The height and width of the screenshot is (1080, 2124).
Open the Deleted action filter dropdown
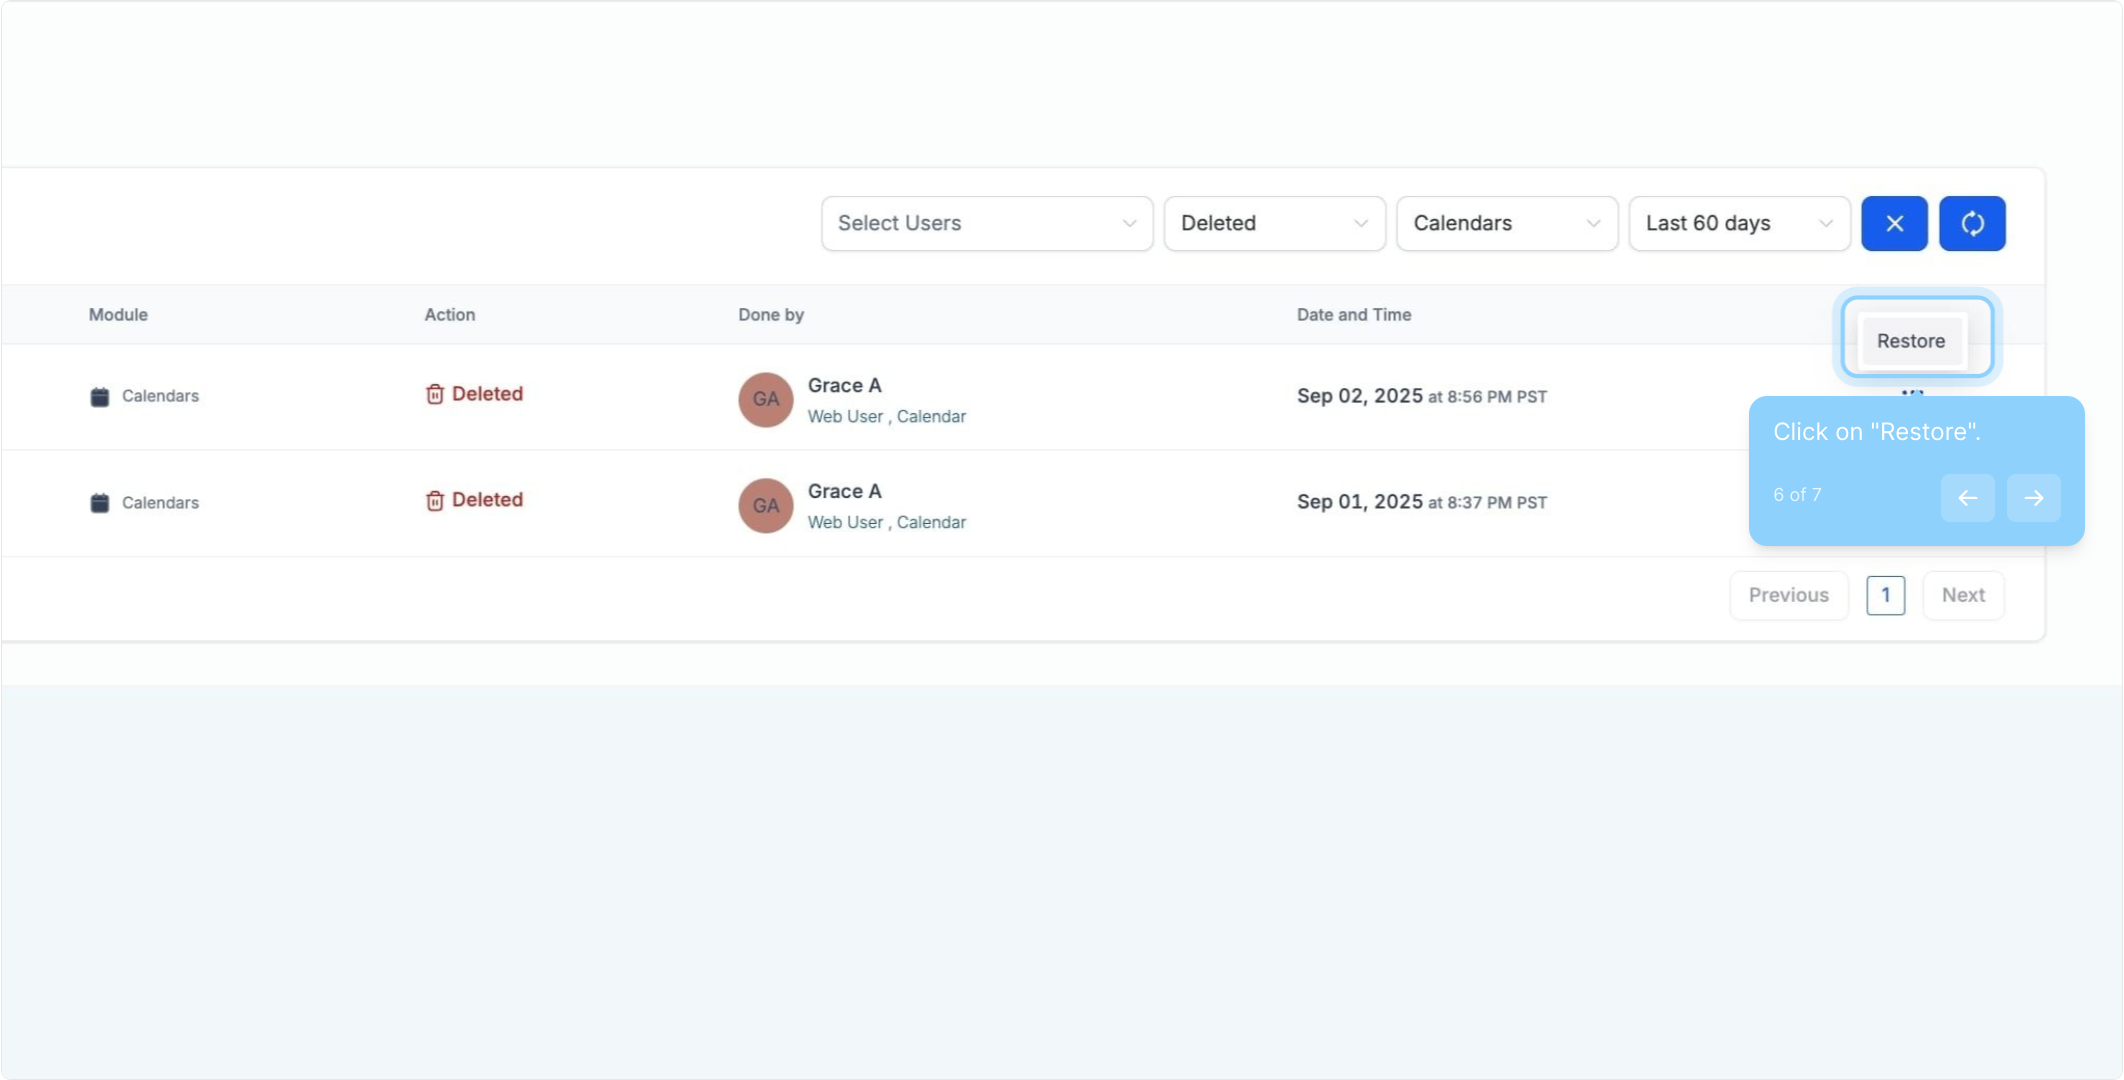pos(1274,223)
